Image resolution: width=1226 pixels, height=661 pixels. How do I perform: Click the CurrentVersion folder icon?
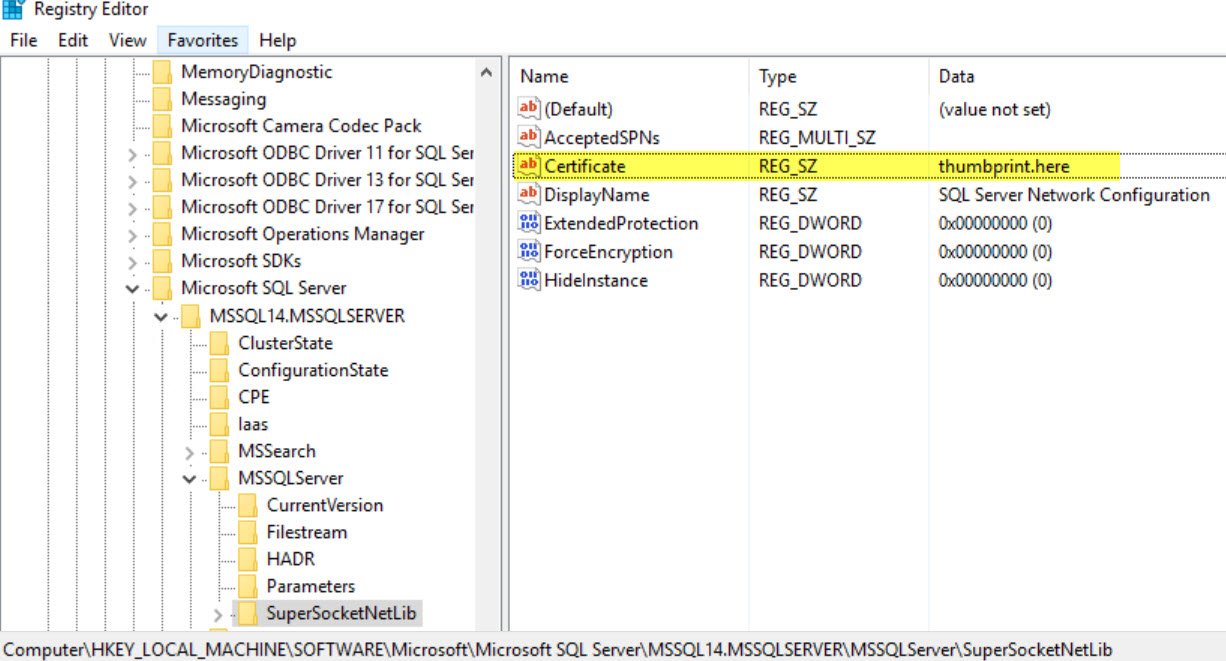pyautogui.click(x=248, y=505)
